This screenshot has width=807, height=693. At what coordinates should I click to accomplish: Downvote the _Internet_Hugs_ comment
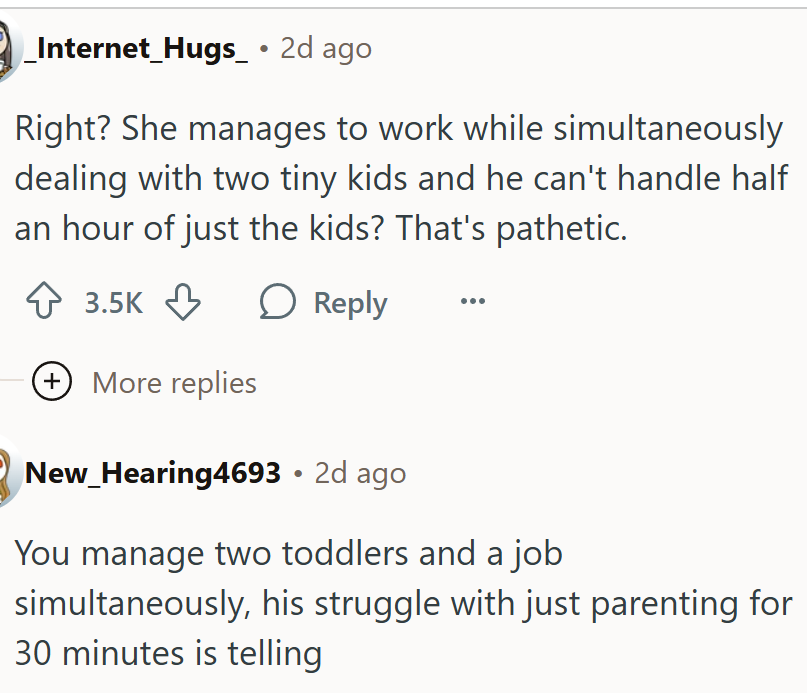(183, 303)
